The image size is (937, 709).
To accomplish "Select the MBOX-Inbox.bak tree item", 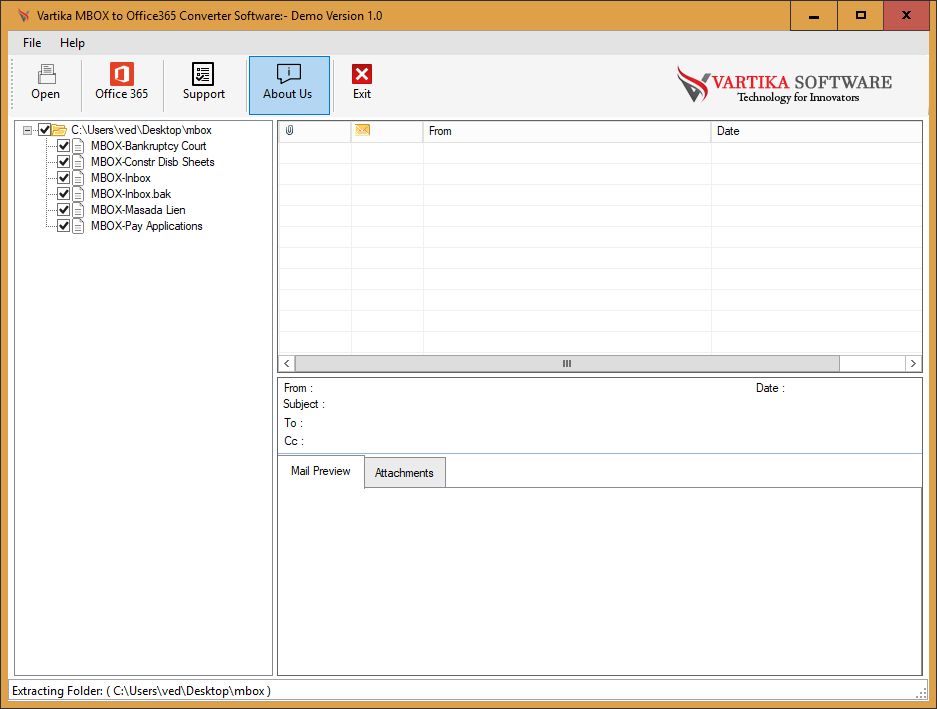I will click(131, 194).
